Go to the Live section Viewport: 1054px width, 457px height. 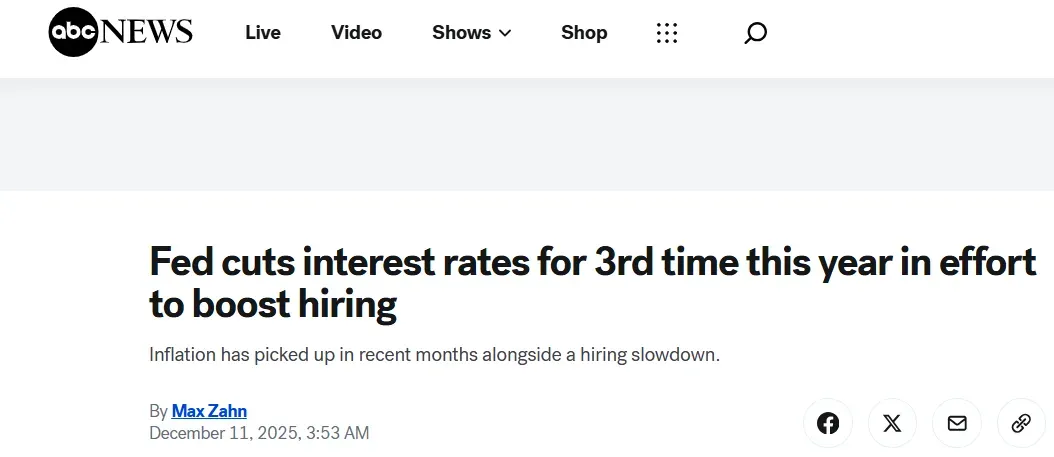click(263, 33)
